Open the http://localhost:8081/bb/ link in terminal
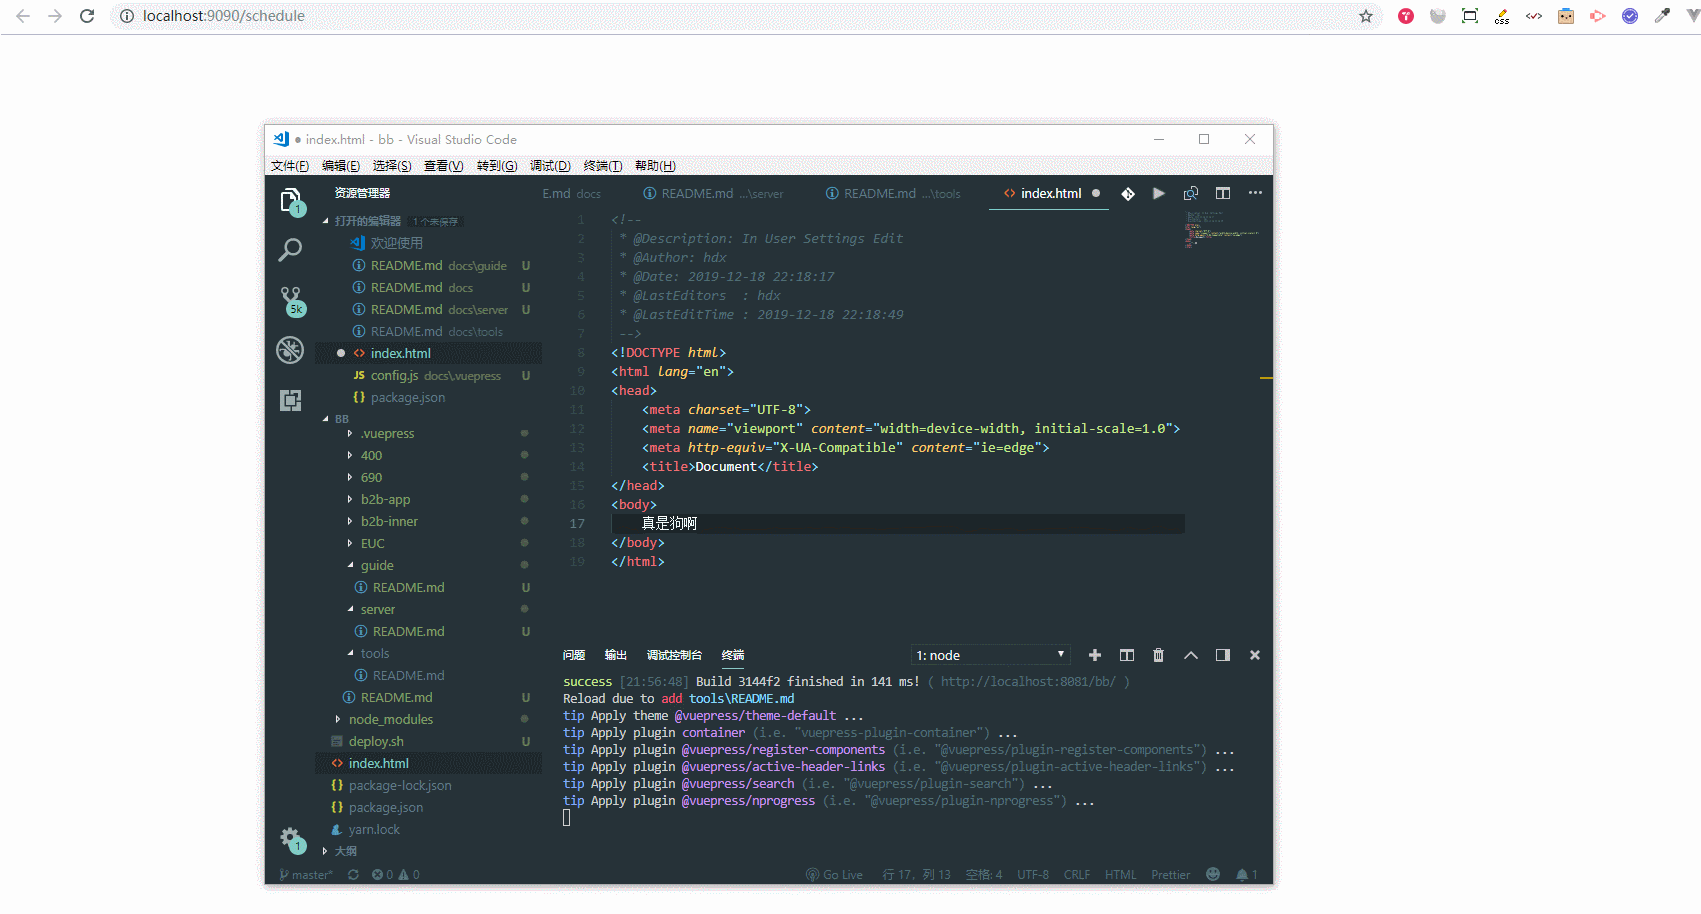 pos(1028,682)
